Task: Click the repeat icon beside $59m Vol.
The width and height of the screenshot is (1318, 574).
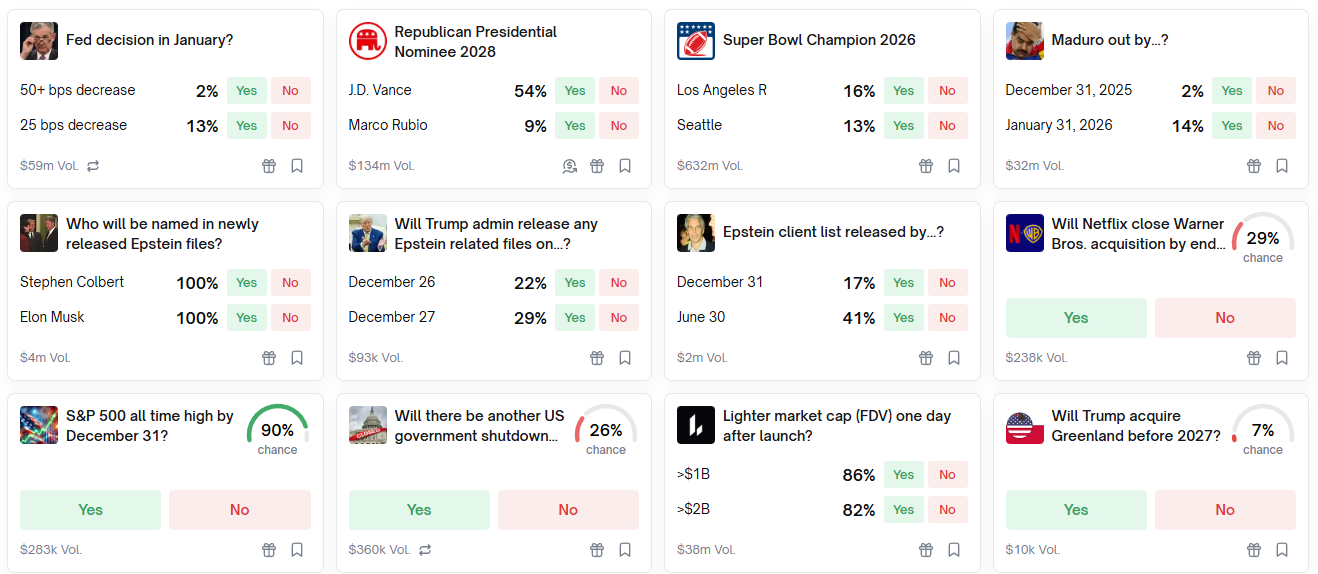Action: (93, 166)
